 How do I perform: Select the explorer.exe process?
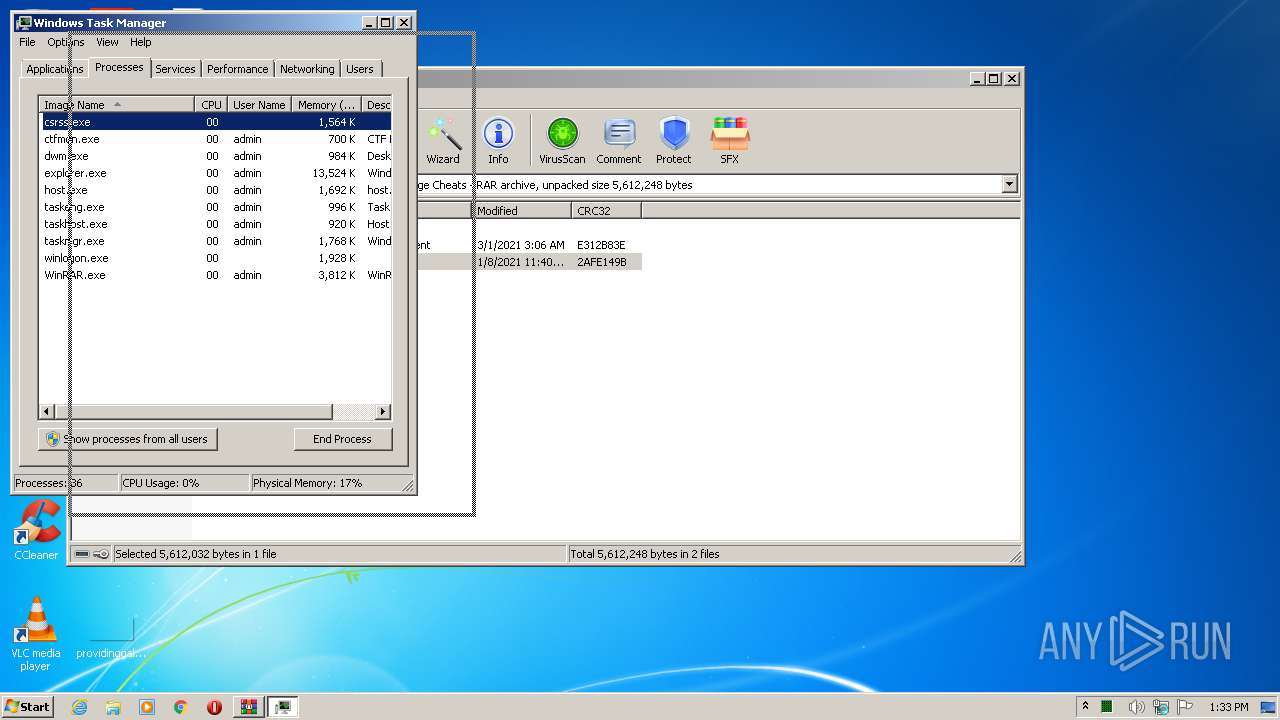coord(215,173)
